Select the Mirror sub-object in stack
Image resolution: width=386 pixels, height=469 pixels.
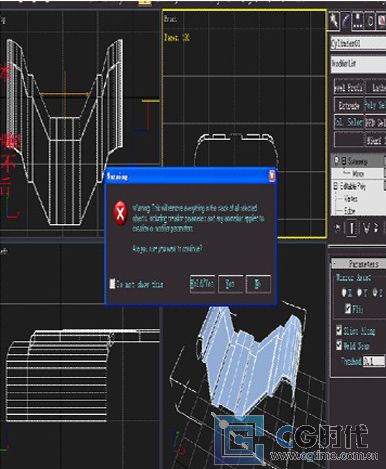pos(358,174)
